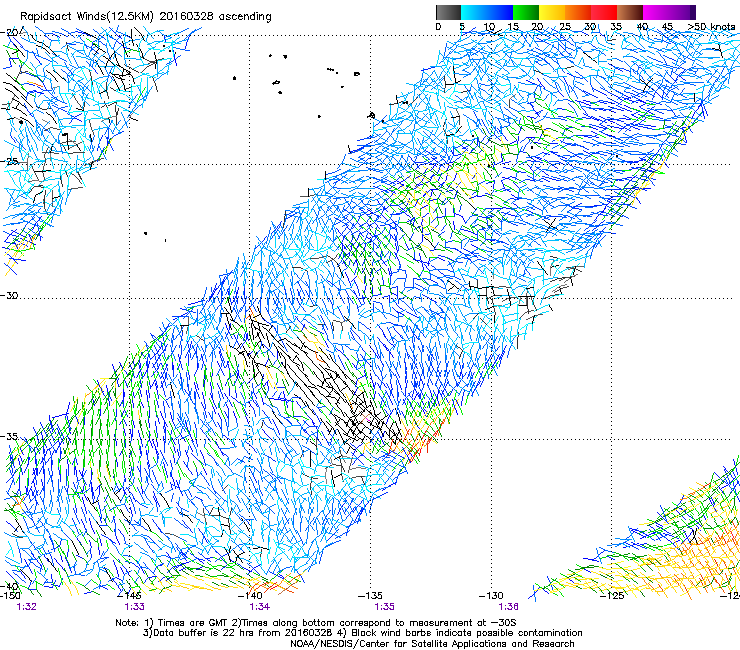Image resolution: width=740 pixels, height=650 pixels.
Task: Click the '5' legend scale label
Action: pos(462,27)
